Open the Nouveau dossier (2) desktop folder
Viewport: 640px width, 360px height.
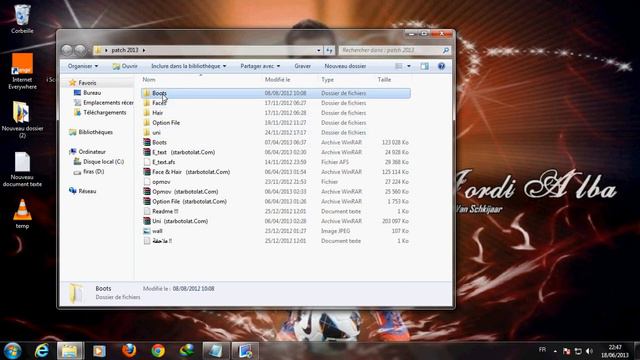tap(22, 119)
